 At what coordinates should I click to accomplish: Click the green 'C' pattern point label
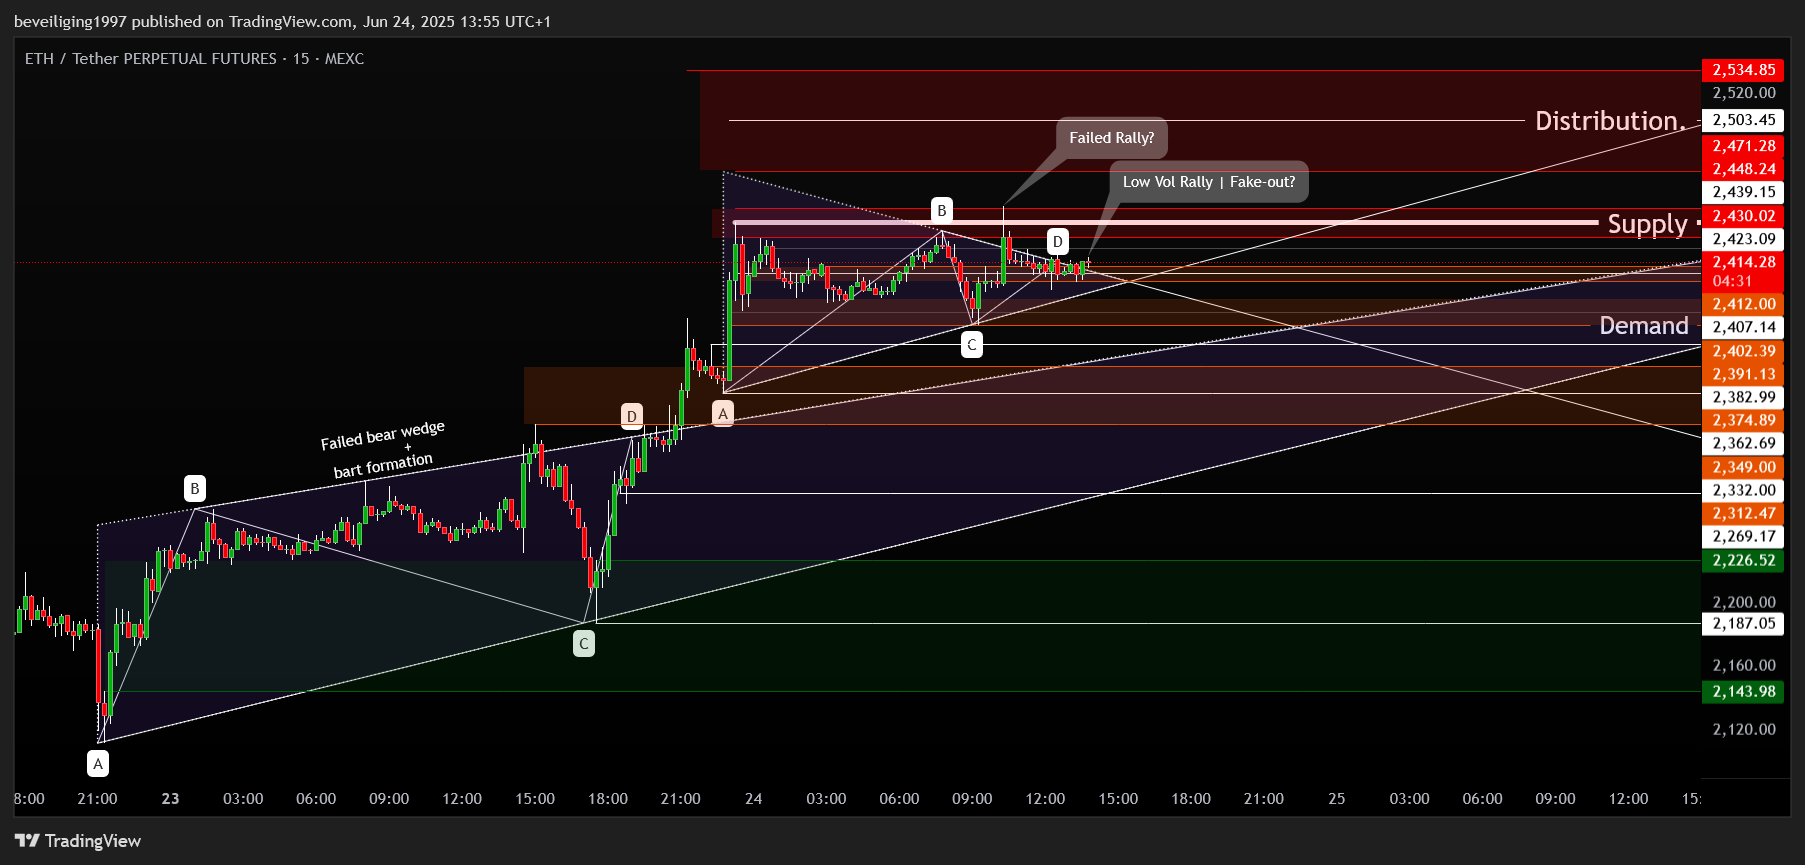point(584,644)
